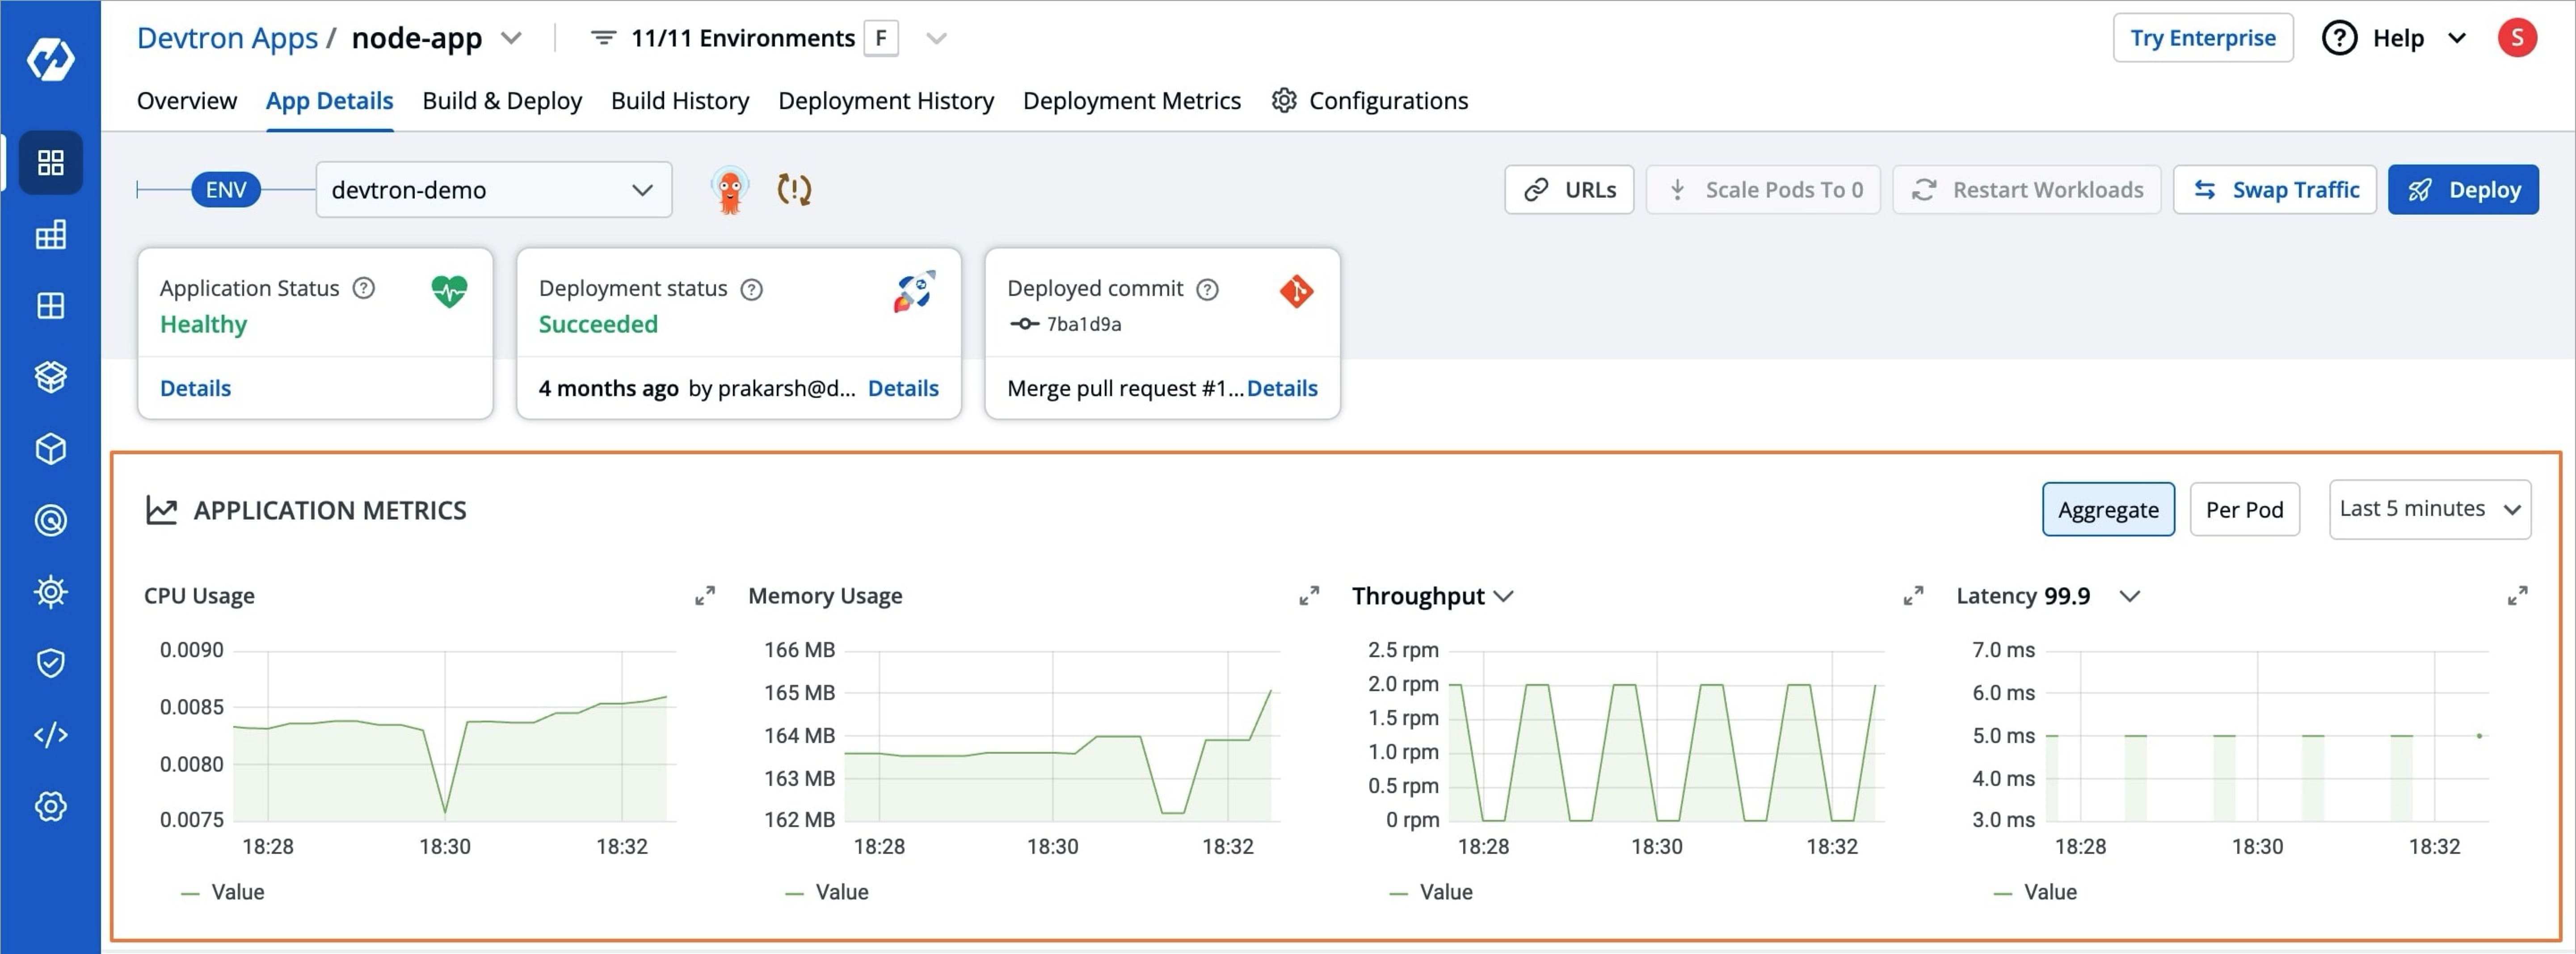Open the Latency percentile dropdown

pyautogui.click(x=2130, y=597)
